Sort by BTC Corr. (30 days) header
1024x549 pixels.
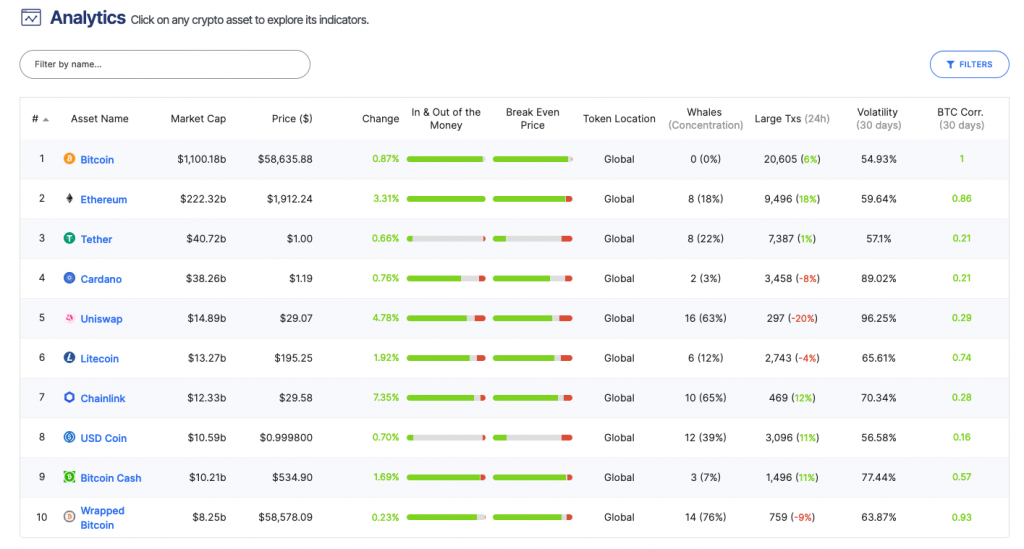point(961,119)
